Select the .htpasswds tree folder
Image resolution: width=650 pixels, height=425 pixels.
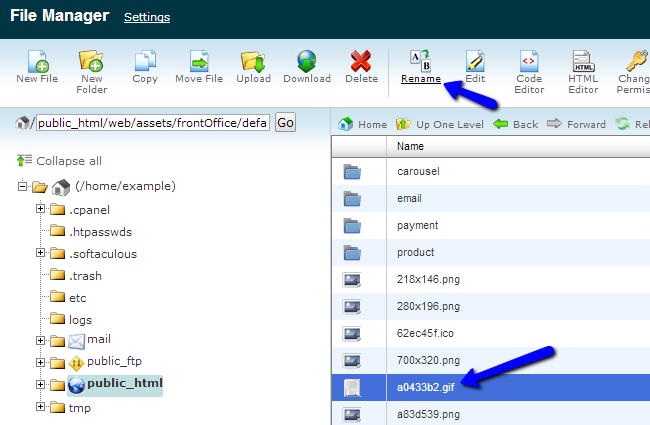[91, 231]
